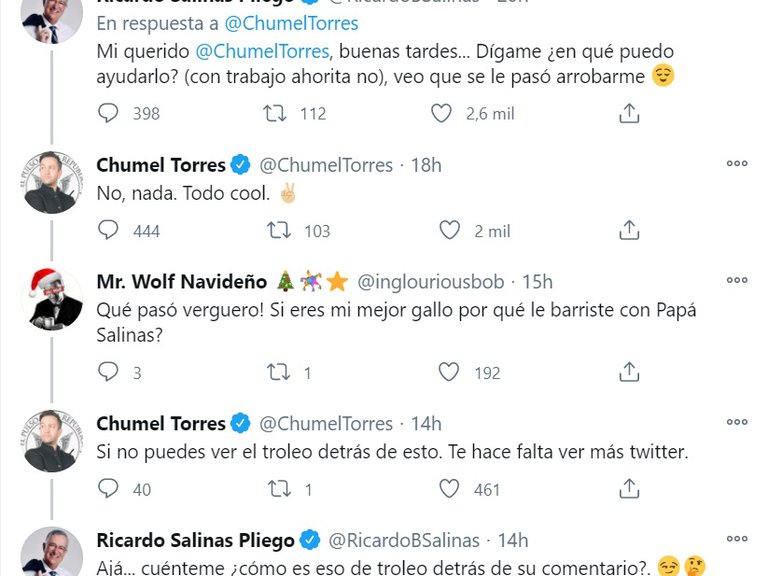
Task: Like Mr. Wolf Navideño's tweet with 192 likes
Action: click(450, 372)
